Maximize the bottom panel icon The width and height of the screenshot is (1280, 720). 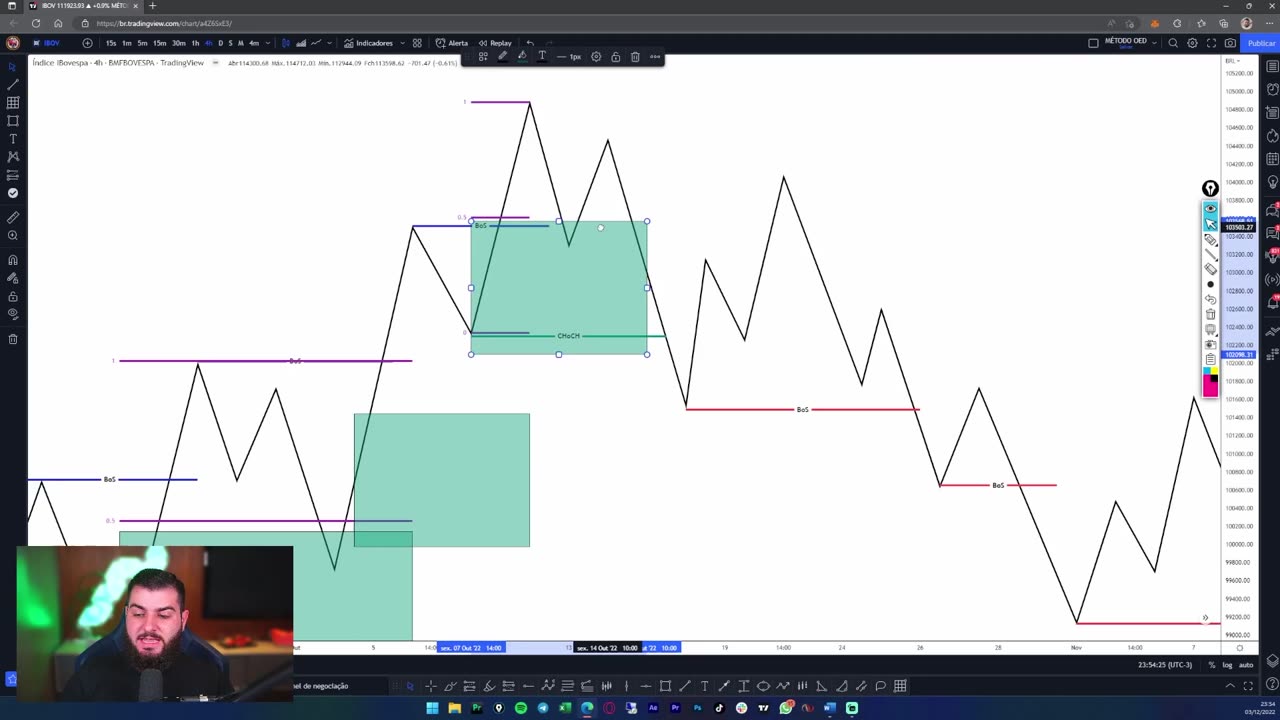tap(1248, 686)
